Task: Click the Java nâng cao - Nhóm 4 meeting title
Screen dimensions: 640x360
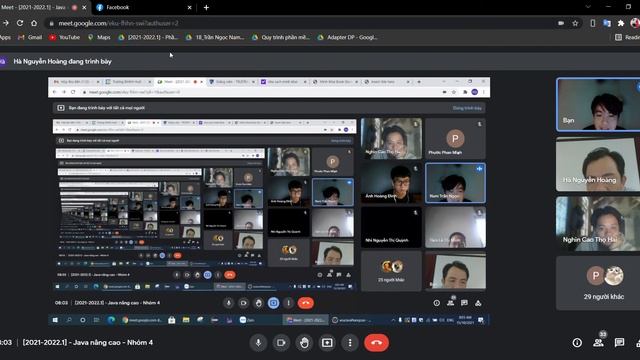Action: point(88,342)
